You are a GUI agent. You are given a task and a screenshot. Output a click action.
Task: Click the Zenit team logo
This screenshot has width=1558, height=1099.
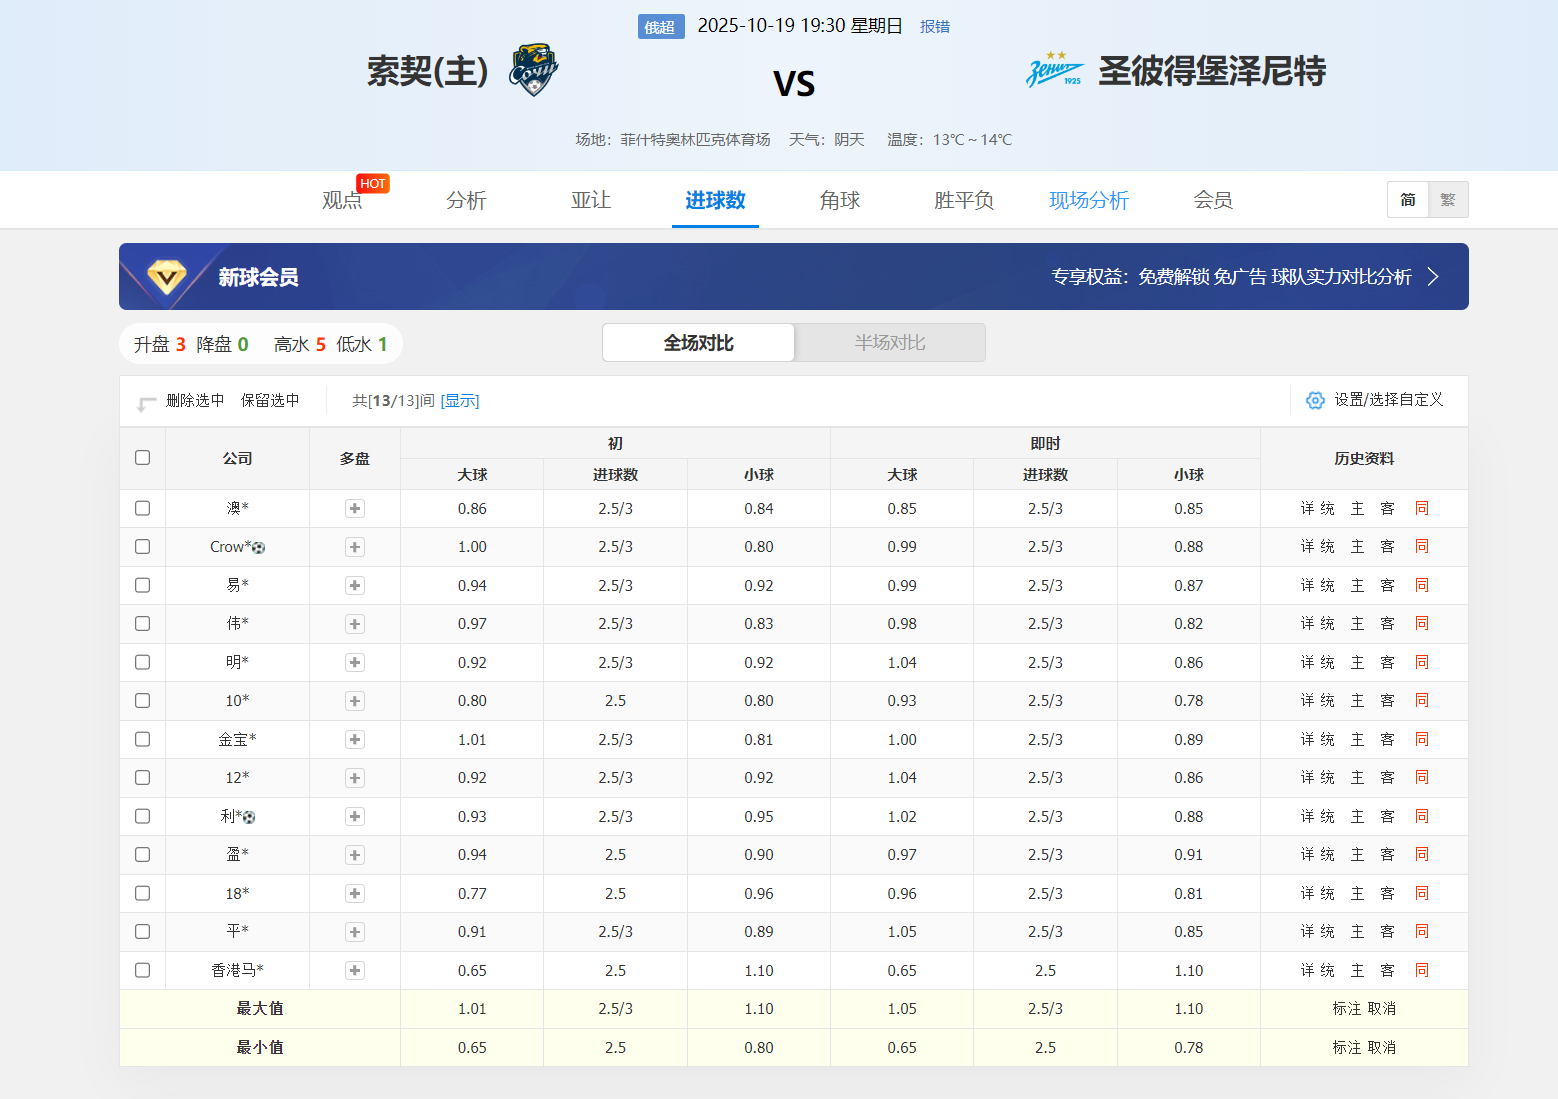(1054, 69)
